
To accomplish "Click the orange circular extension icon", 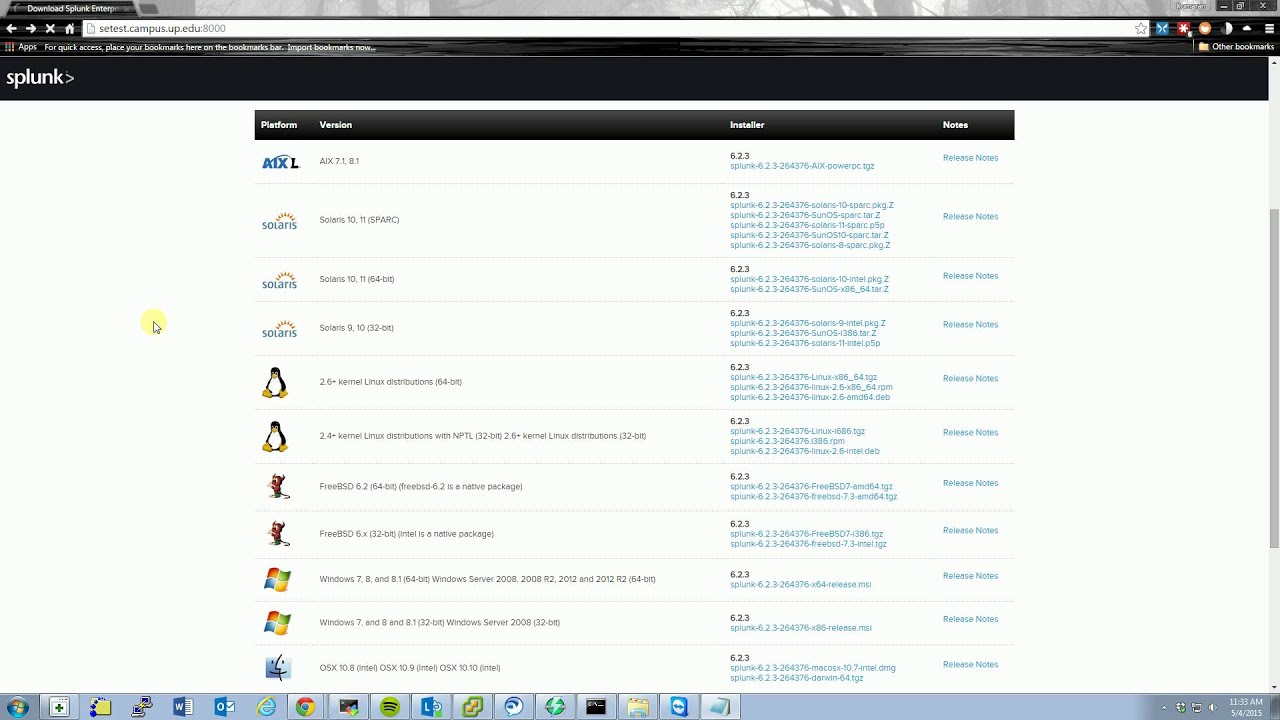I will [1205, 29].
